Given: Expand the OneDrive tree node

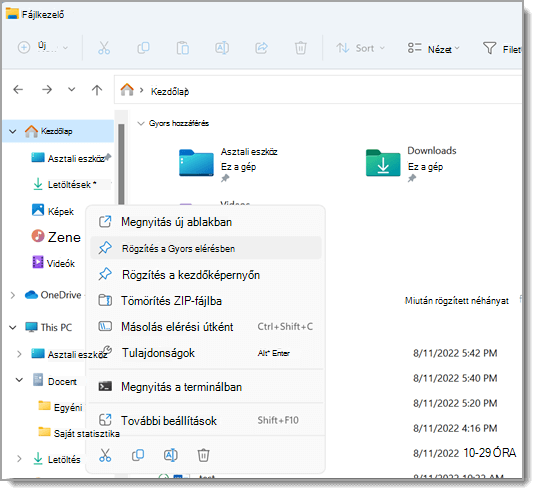Looking at the screenshot, I should pos(13,295).
